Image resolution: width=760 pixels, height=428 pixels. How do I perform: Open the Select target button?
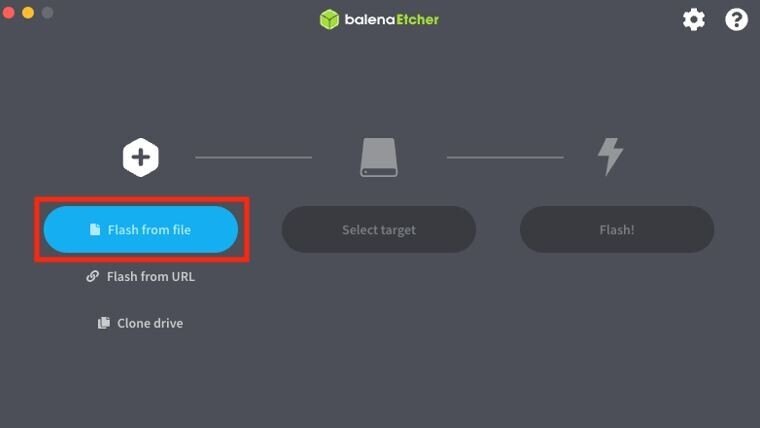tap(379, 229)
